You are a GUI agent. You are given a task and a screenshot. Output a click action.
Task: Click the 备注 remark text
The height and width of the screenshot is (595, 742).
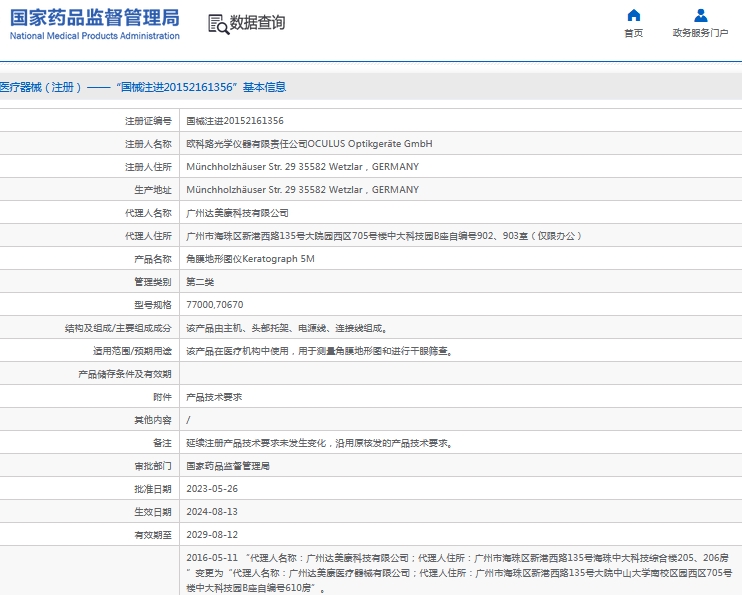click(319, 443)
